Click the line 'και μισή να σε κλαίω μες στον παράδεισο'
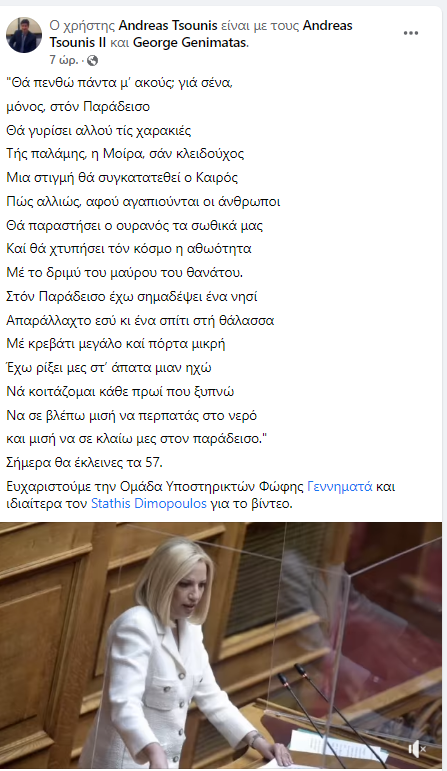This screenshot has width=447, height=771. pyautogui.click(x=136, y=439)
